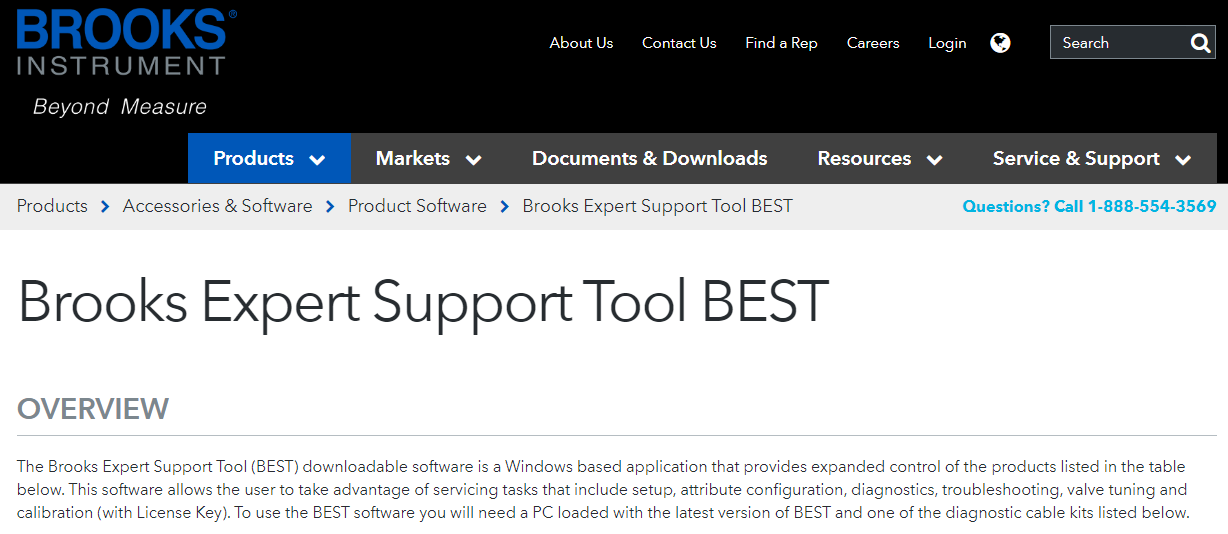The height and width of the screenshot is (534, 1228).
Task: Expand the Service & Support chevron
Action: pos(1183,160)
